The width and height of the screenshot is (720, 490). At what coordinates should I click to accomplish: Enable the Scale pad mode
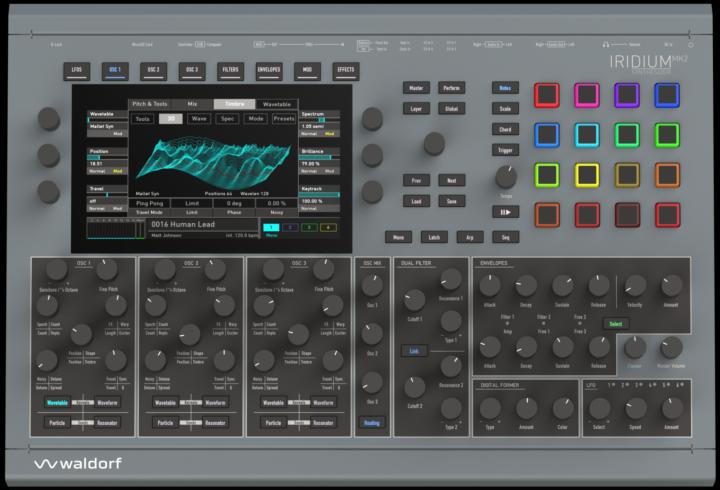(x=505, y=109)
